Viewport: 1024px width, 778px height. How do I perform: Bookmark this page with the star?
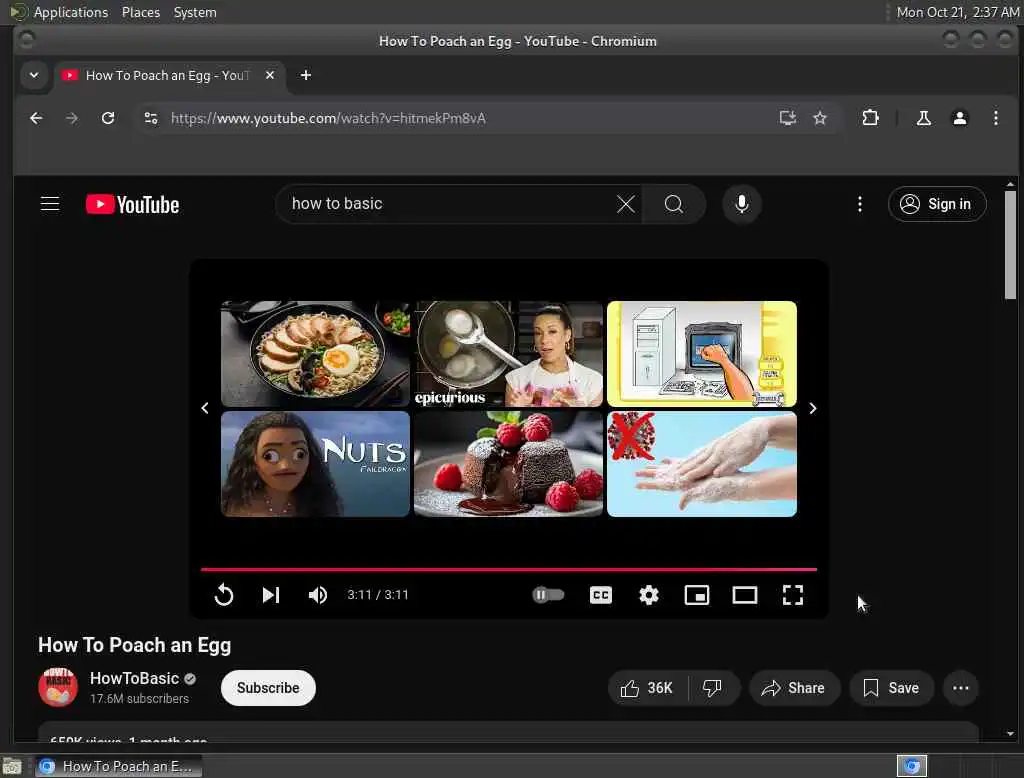[x=820, y=118]
